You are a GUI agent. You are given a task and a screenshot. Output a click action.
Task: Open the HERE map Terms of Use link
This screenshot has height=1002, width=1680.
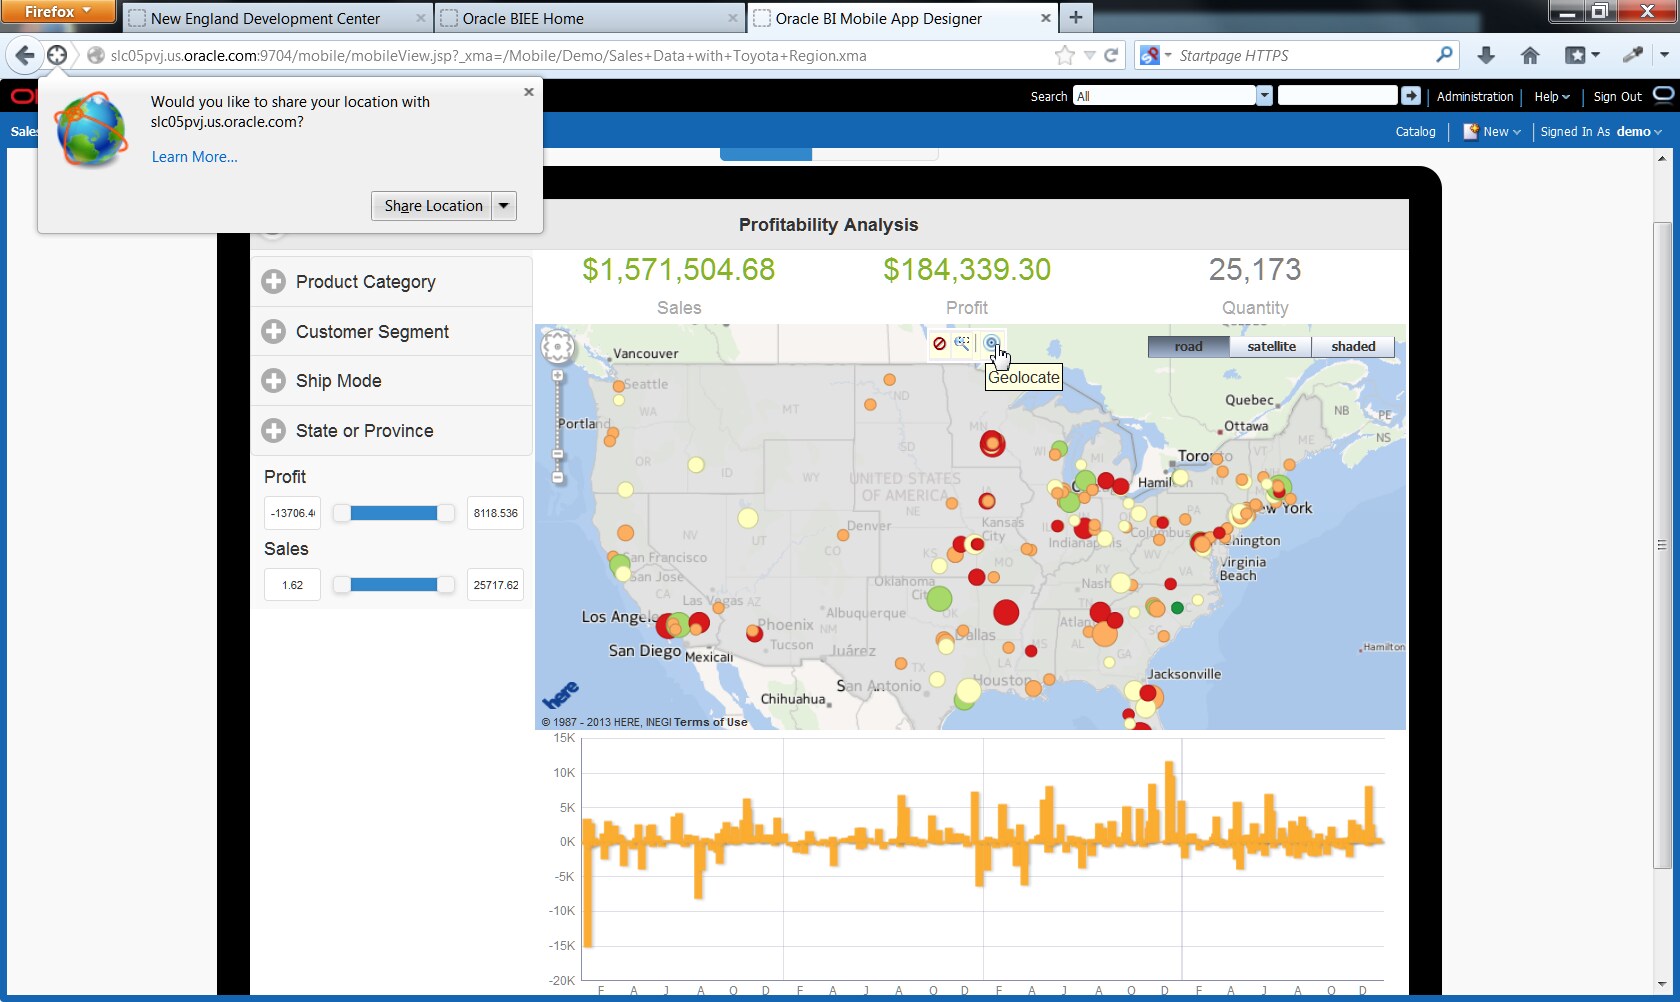pyautogui.click(x=710, y=722)
